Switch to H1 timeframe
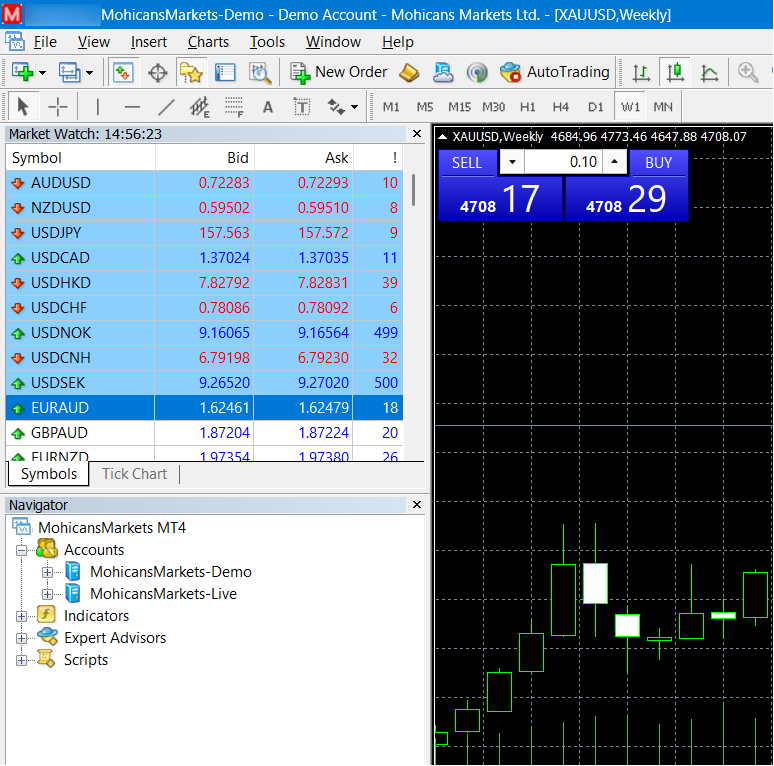The image size is (774, 766). (x=528, y=107)
